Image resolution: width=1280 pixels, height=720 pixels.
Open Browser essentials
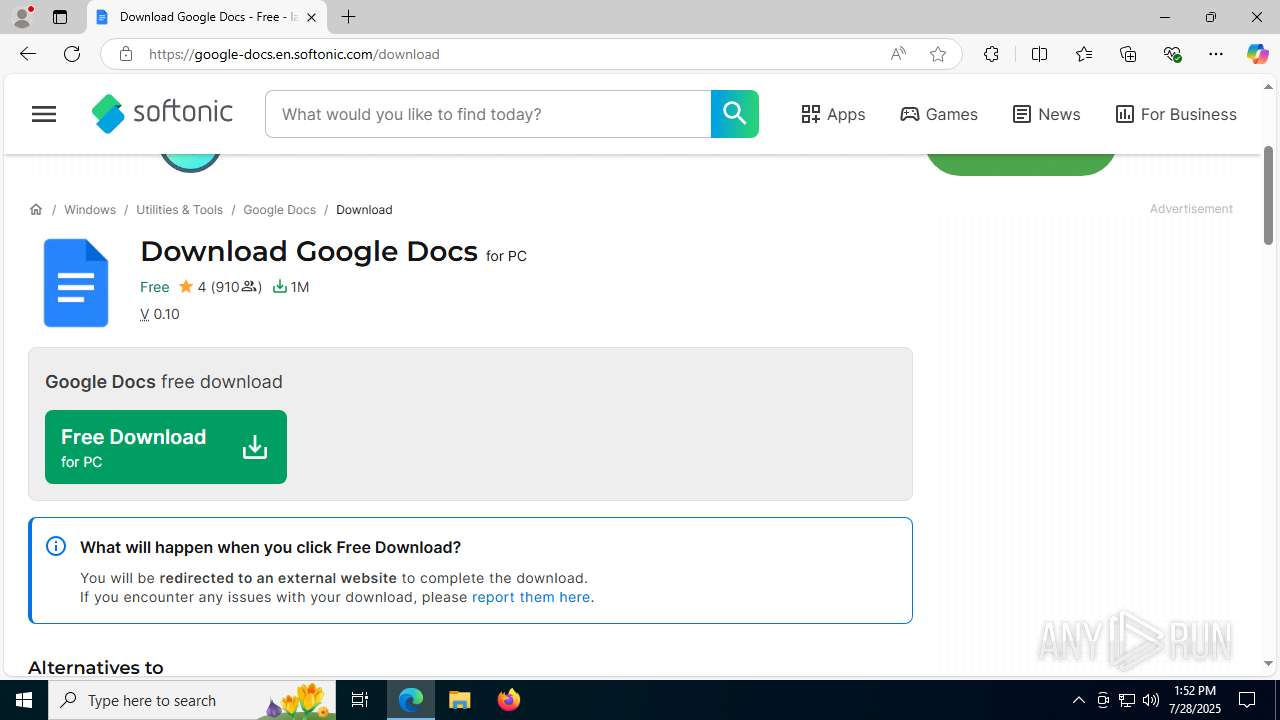(x=1172, y=54)
